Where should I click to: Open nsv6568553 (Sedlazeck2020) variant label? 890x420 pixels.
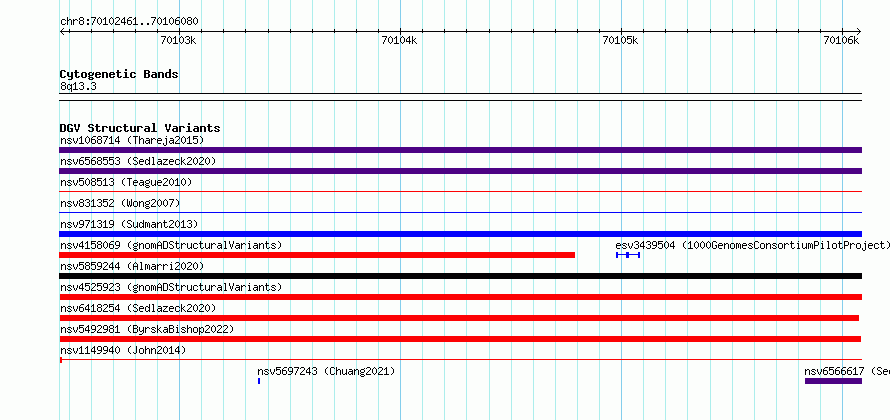click(x=138, y=161)
